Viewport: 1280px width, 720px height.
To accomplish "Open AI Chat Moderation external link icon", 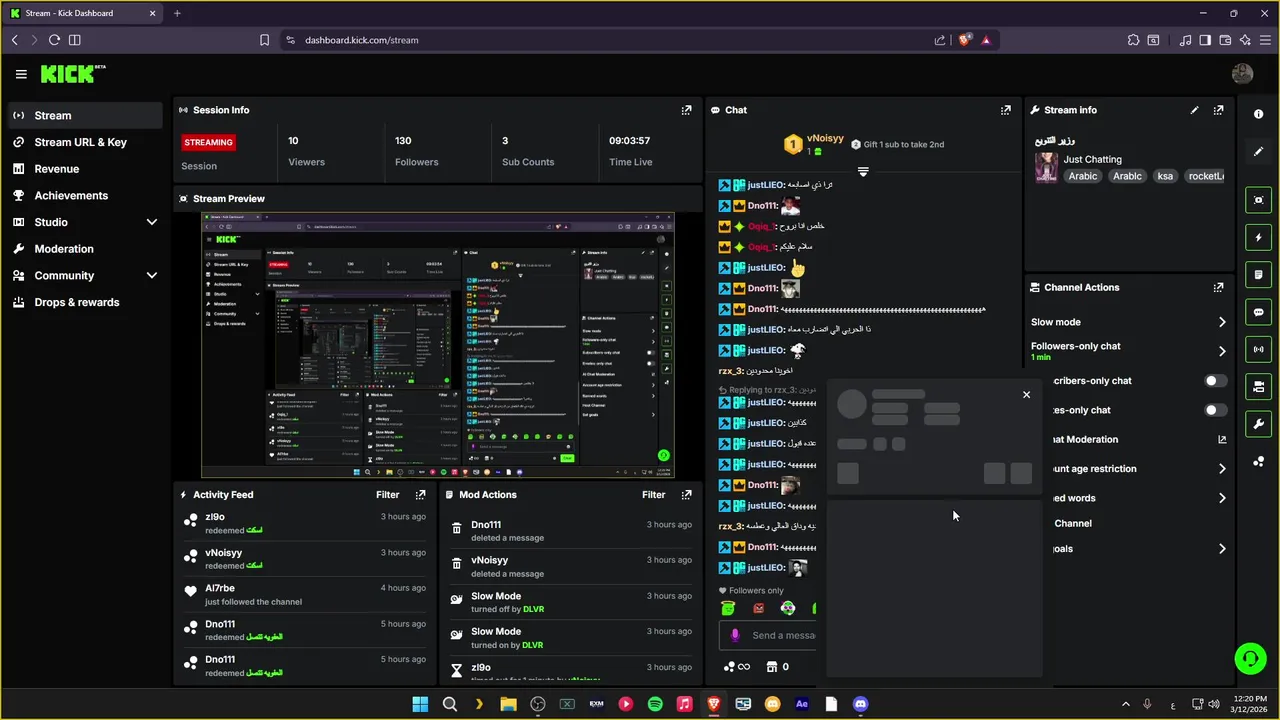I will coord(1222,439).
